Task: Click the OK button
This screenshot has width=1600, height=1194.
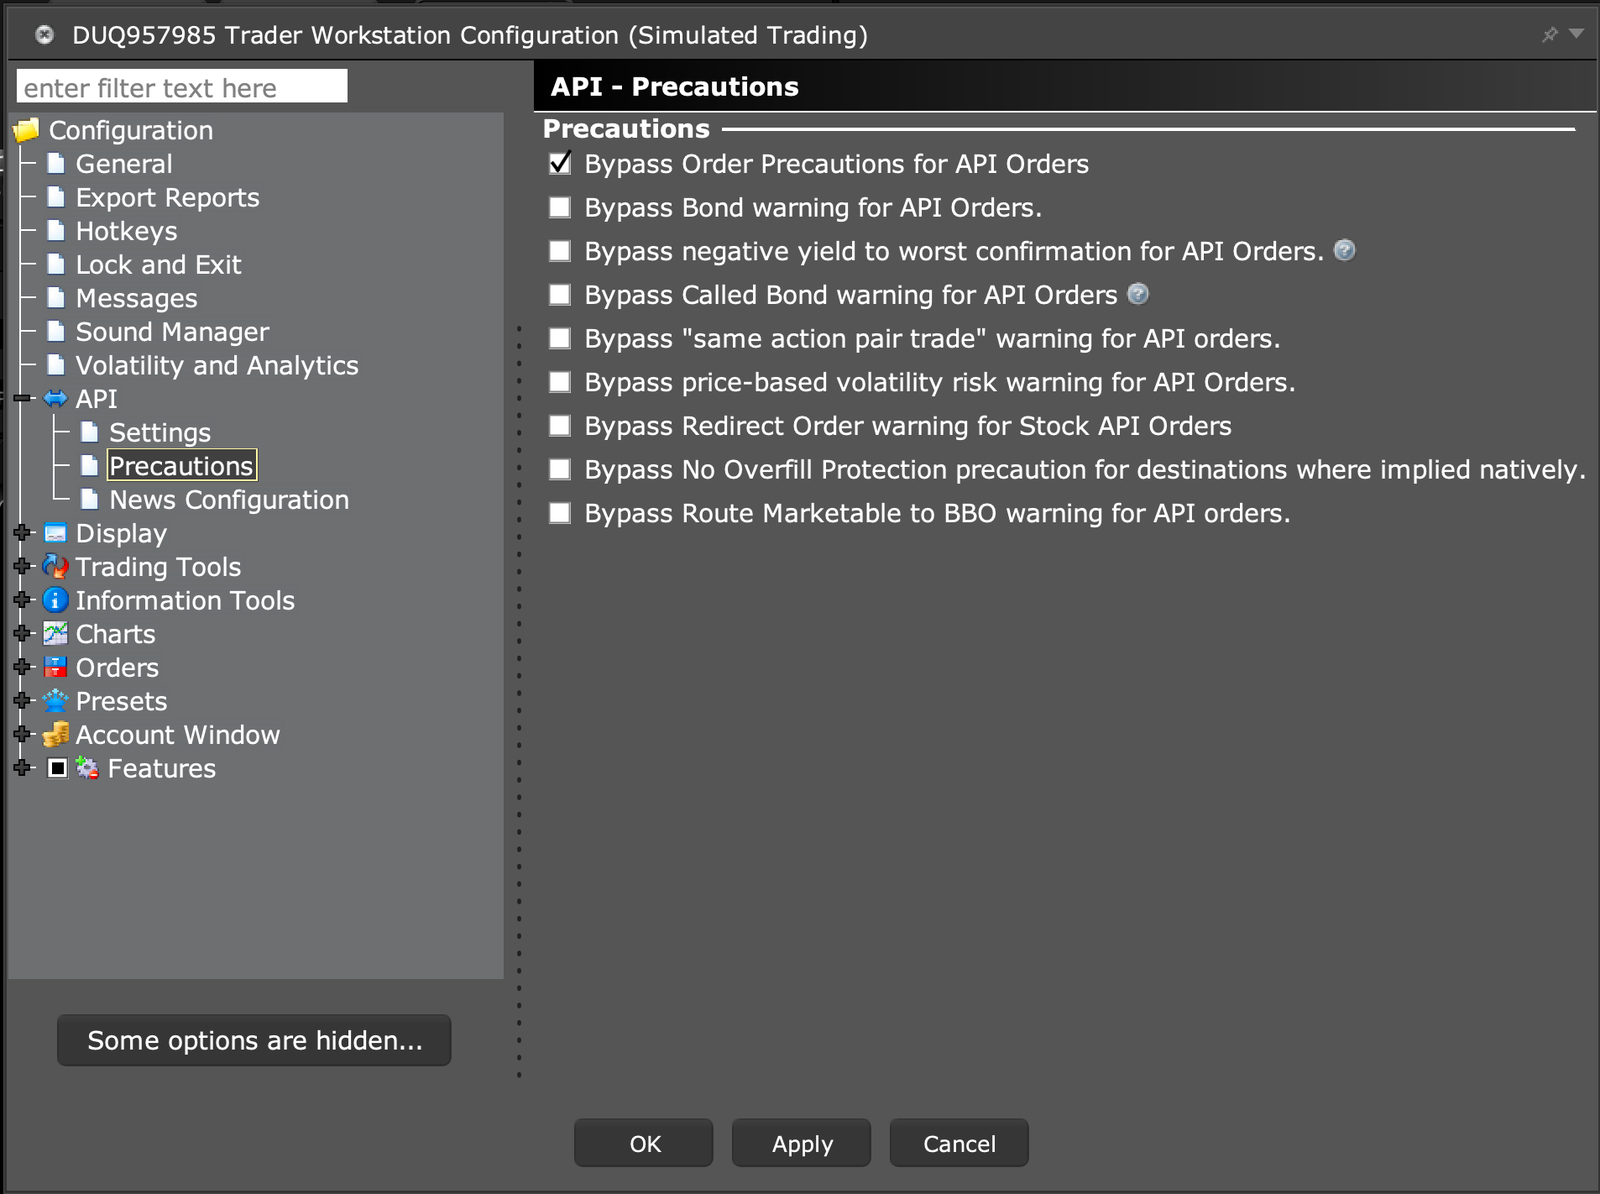Action: point(644,1143)
